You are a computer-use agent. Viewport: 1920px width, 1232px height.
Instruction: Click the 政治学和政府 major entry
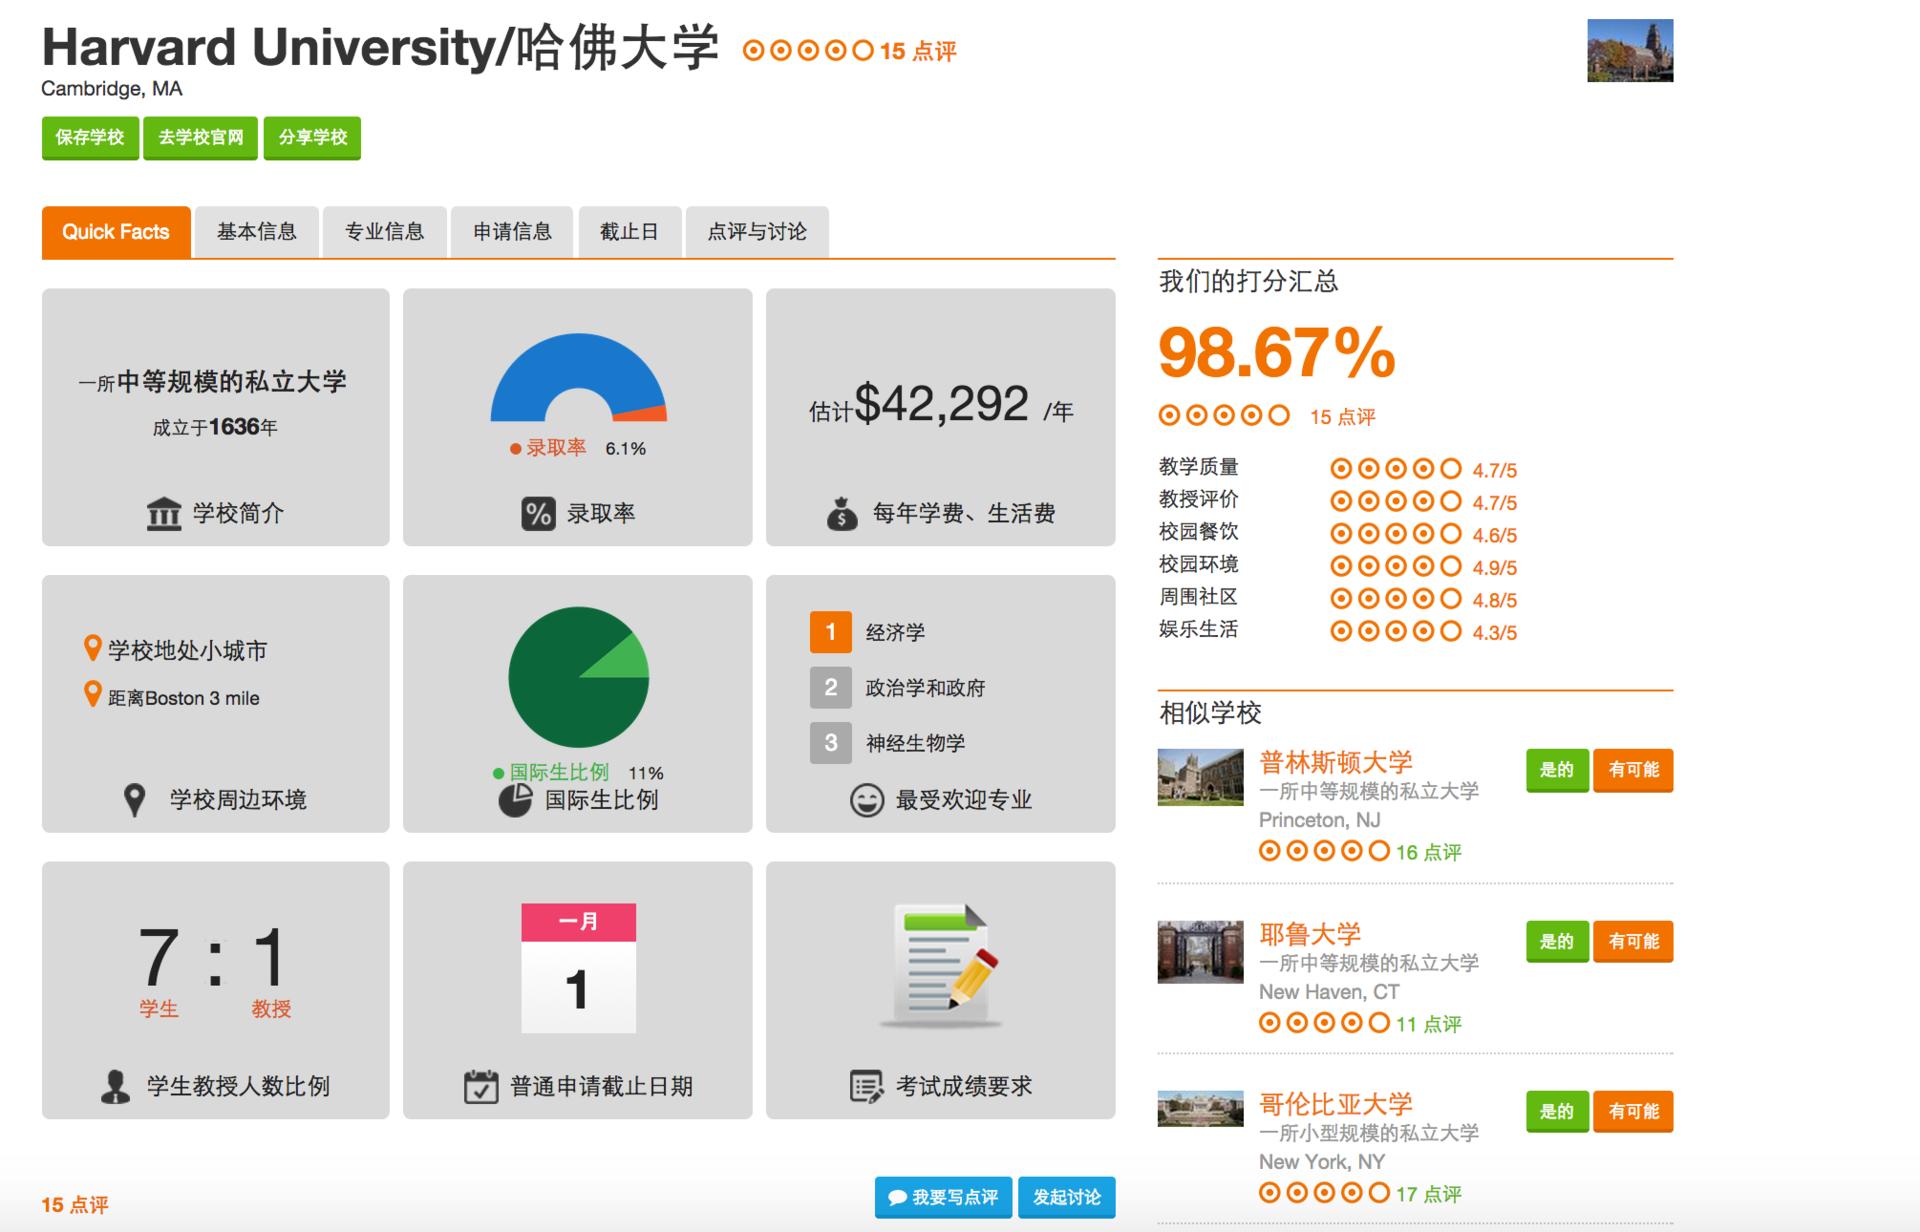coord(925,688)
